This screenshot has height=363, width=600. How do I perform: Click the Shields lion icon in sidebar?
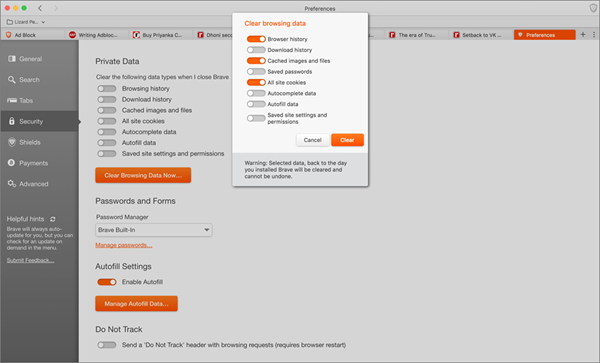12,142
